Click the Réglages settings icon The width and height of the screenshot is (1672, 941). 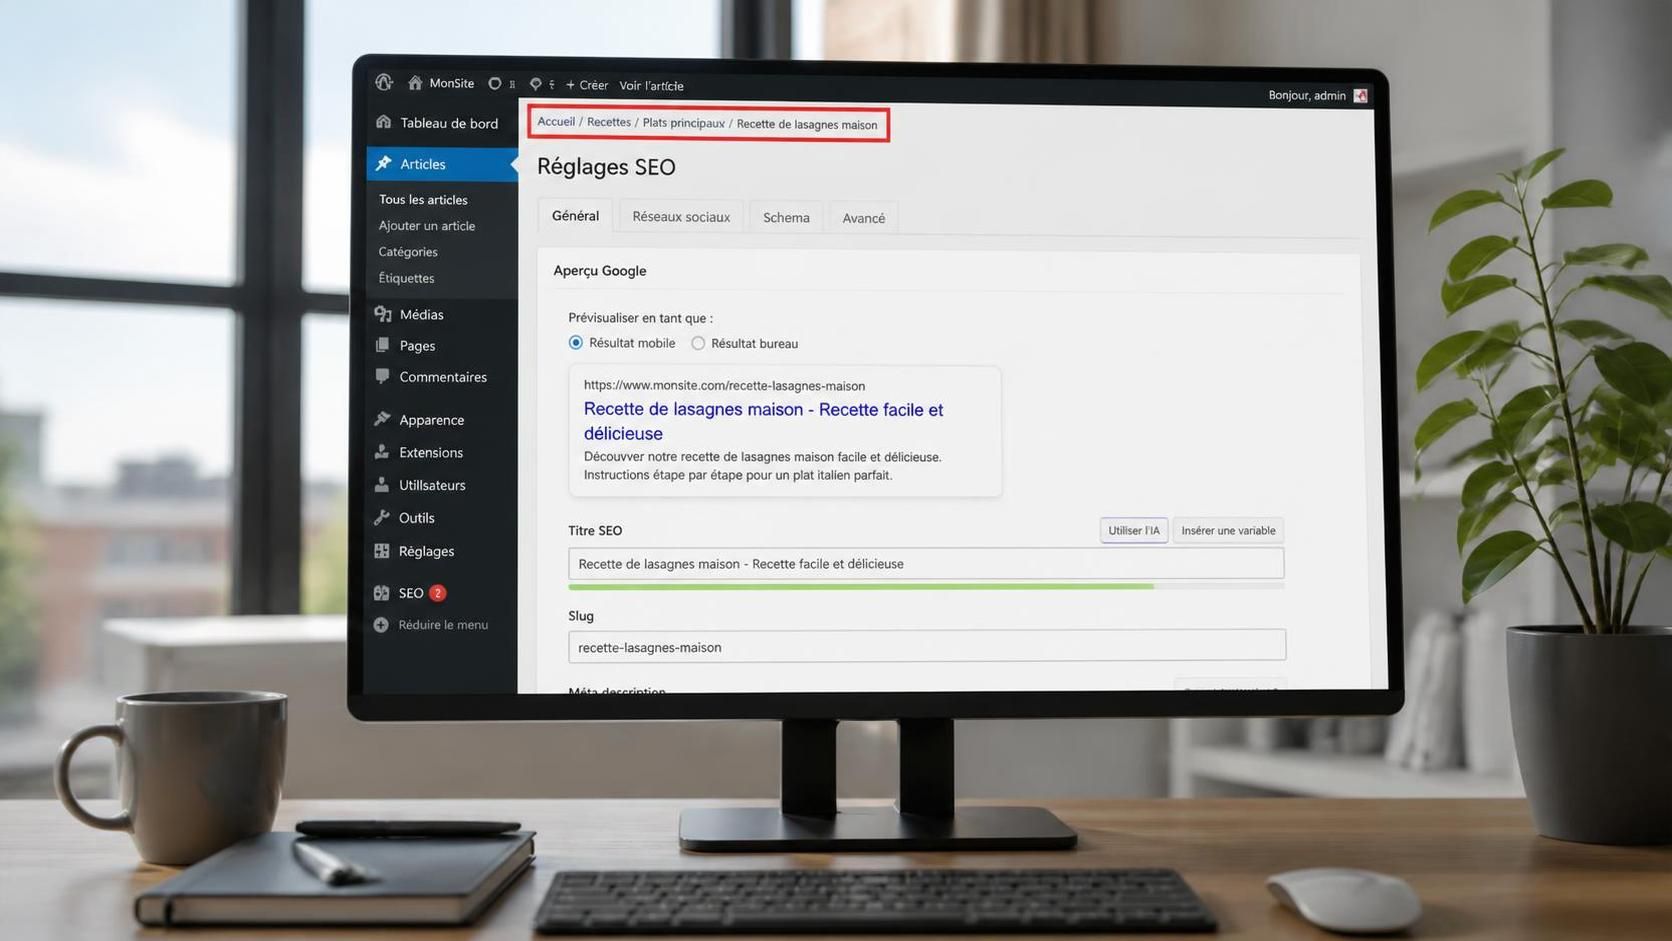point(382,551)
